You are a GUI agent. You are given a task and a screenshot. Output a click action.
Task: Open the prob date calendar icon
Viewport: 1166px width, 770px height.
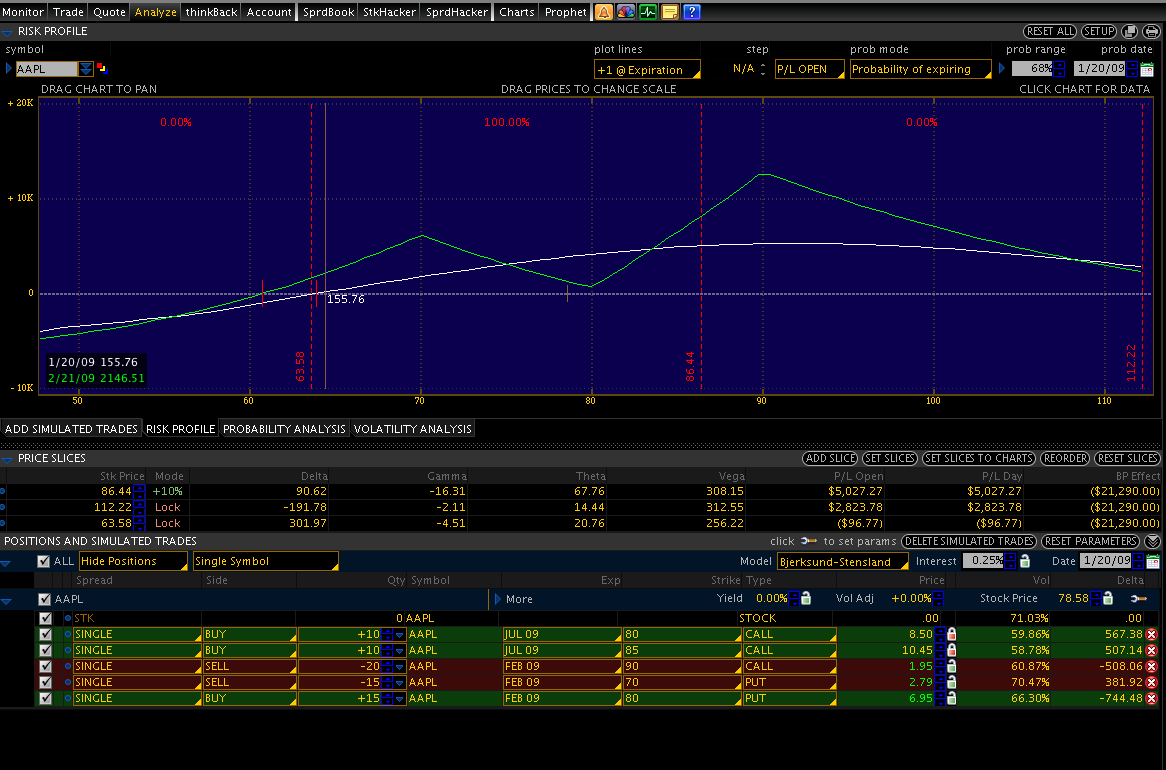click(1147, 69)
